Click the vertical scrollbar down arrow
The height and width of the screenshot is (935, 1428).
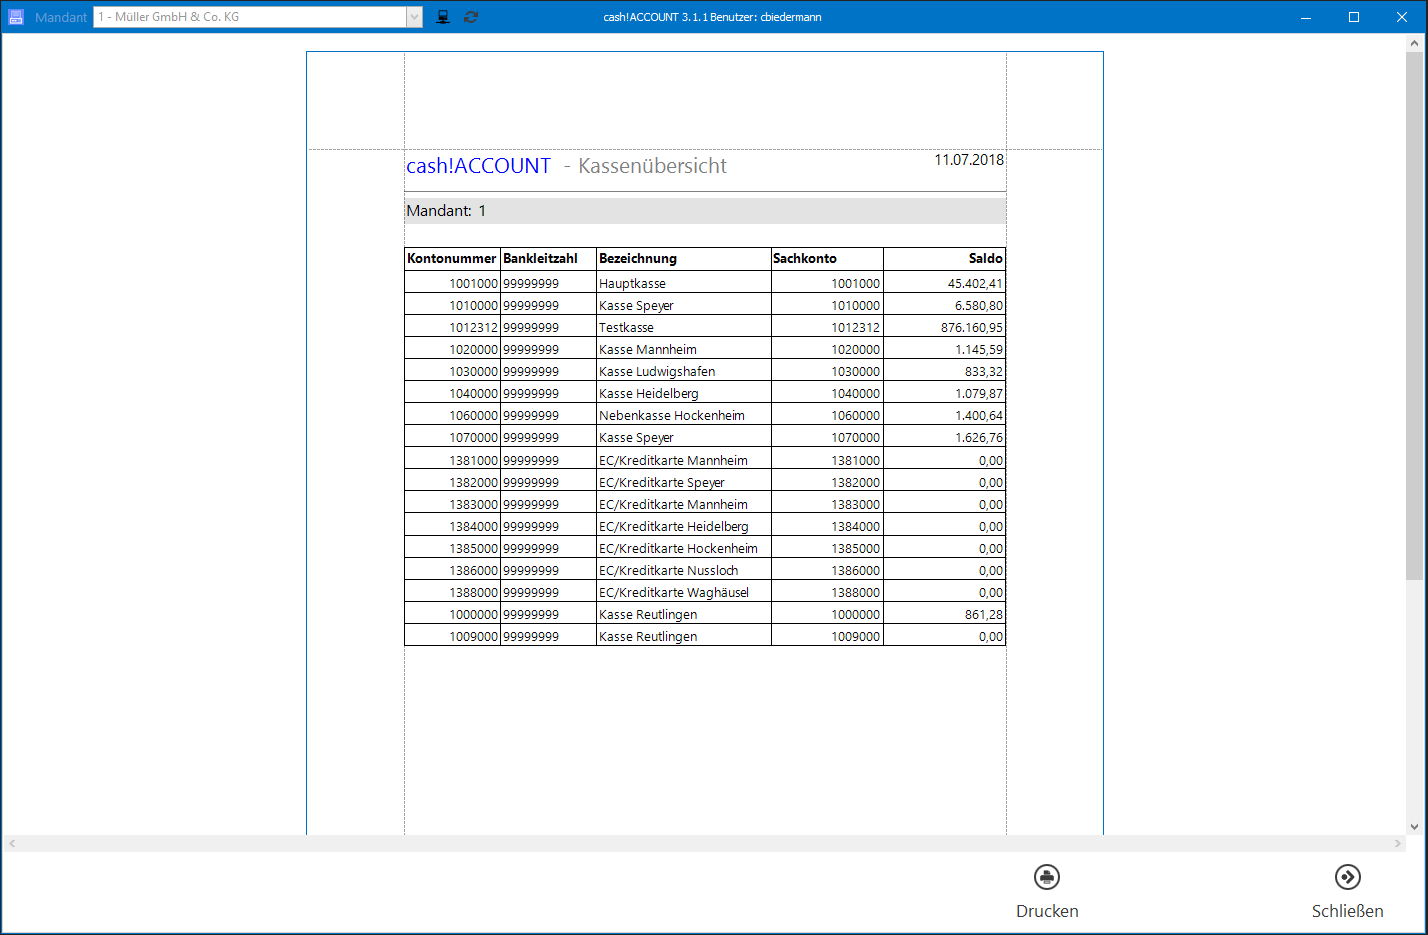coord(1414,827)
